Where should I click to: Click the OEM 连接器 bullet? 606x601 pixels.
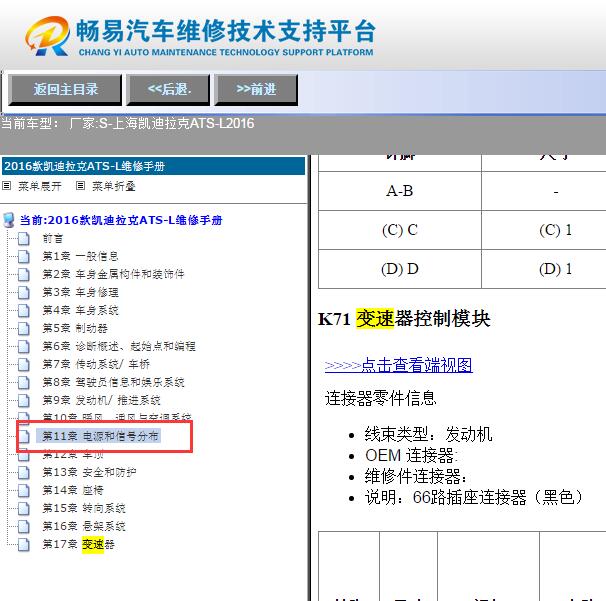pos(411,455)
